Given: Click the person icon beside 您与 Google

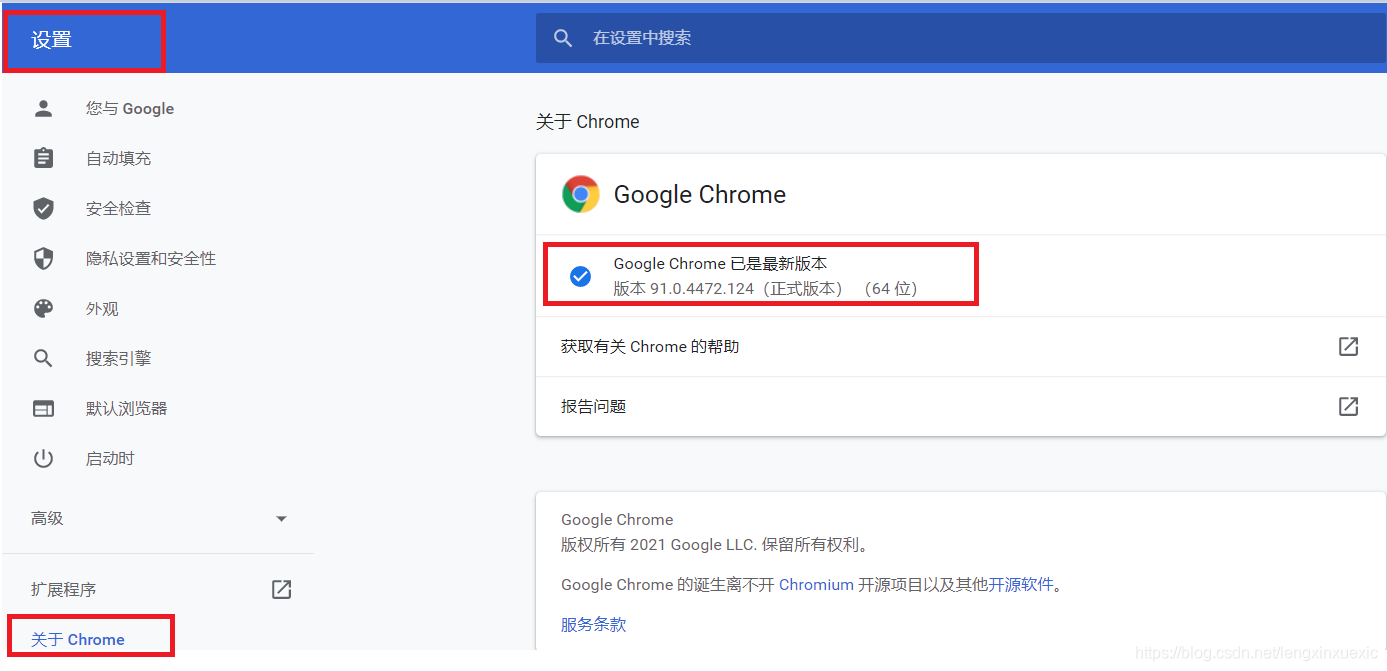Looking at the screenshot, I should [x=43, y=108].
